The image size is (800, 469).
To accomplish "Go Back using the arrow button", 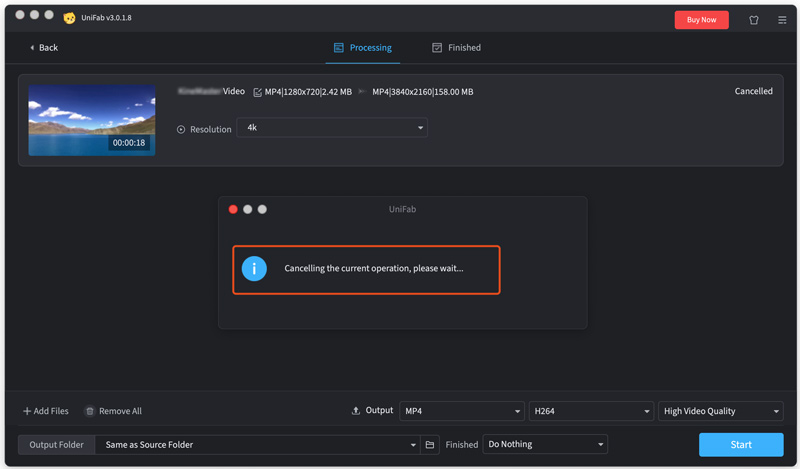I will (x=44, y=47).
